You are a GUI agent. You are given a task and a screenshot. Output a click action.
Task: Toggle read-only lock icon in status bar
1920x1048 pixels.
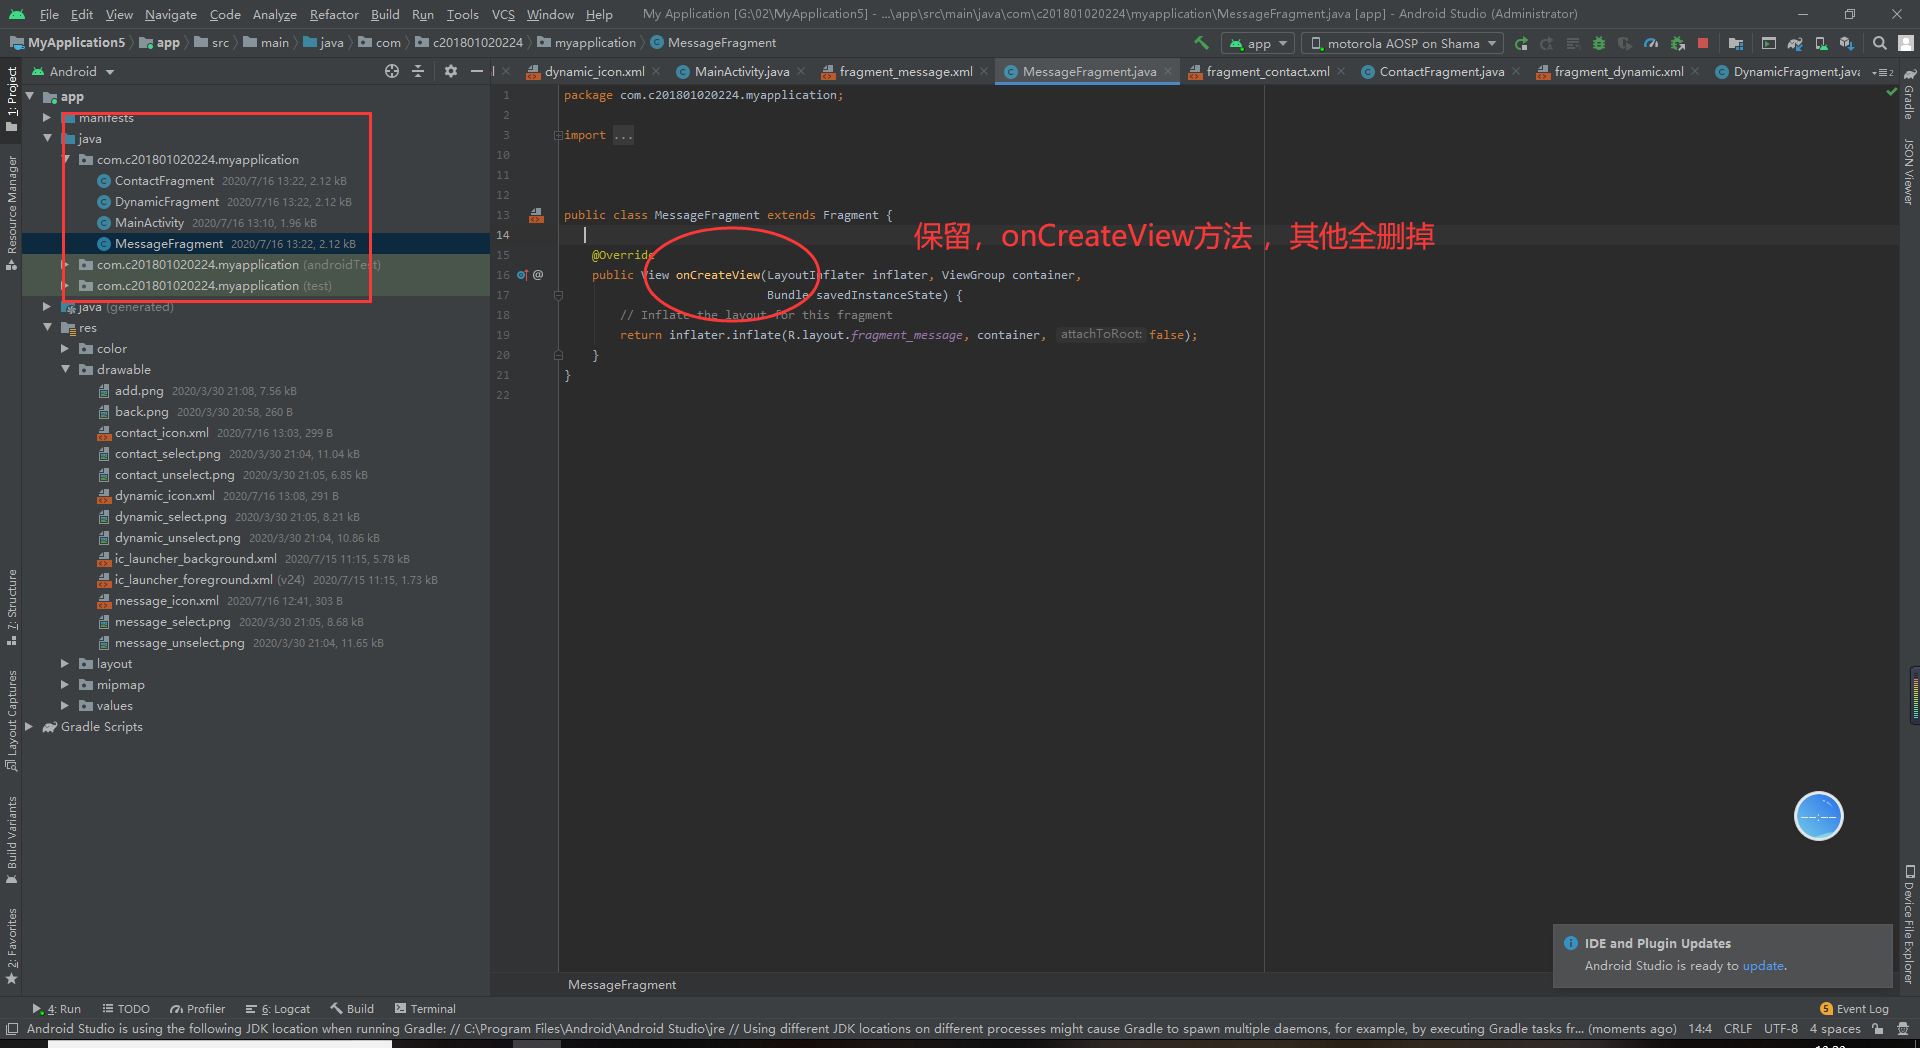[x=1878, y=1028]
